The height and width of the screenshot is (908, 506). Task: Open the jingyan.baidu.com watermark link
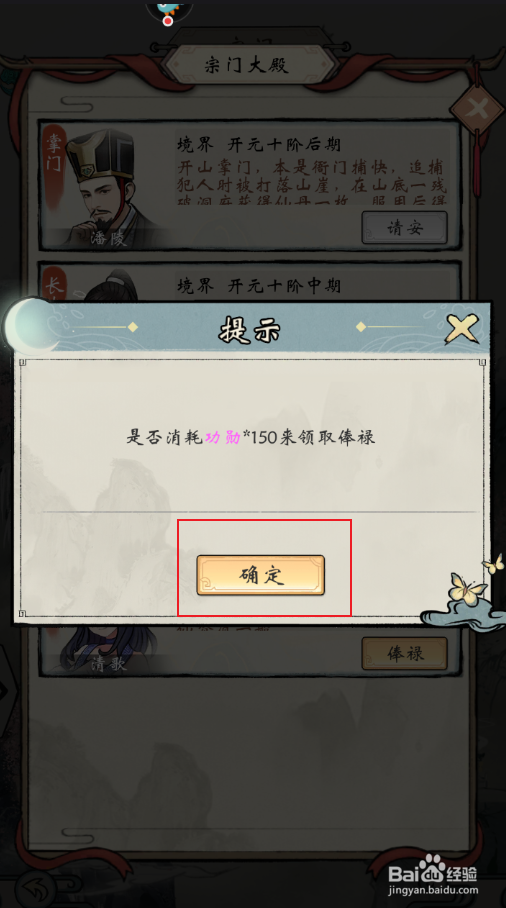(433, 890)
